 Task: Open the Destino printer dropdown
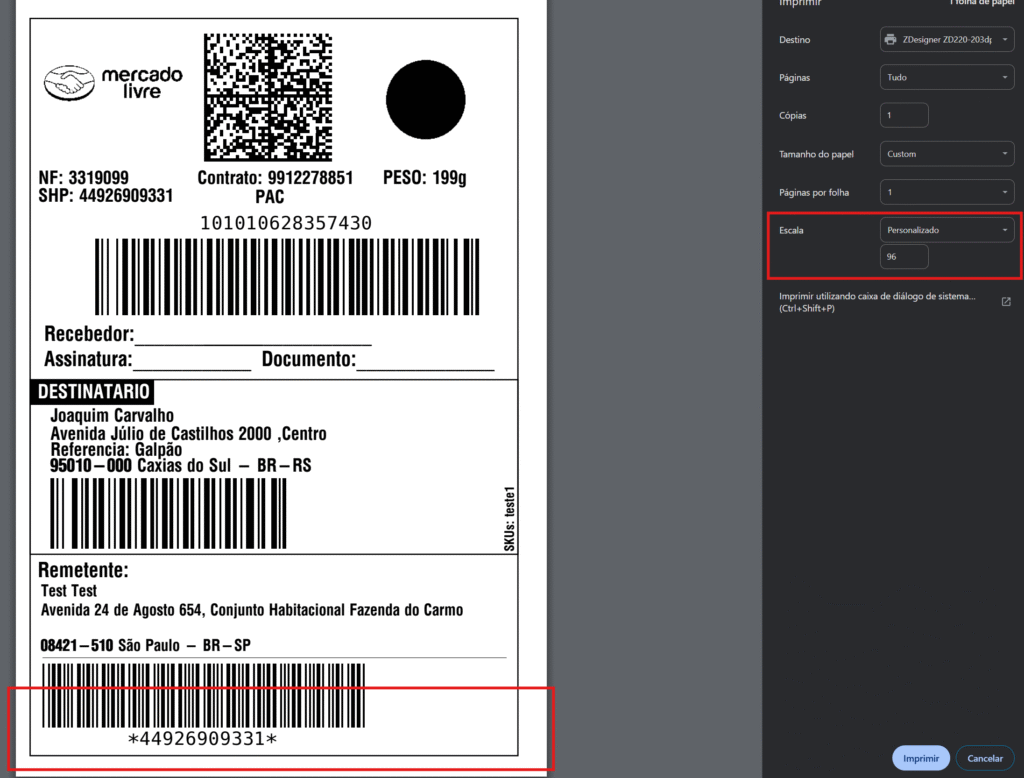[947, 40]
